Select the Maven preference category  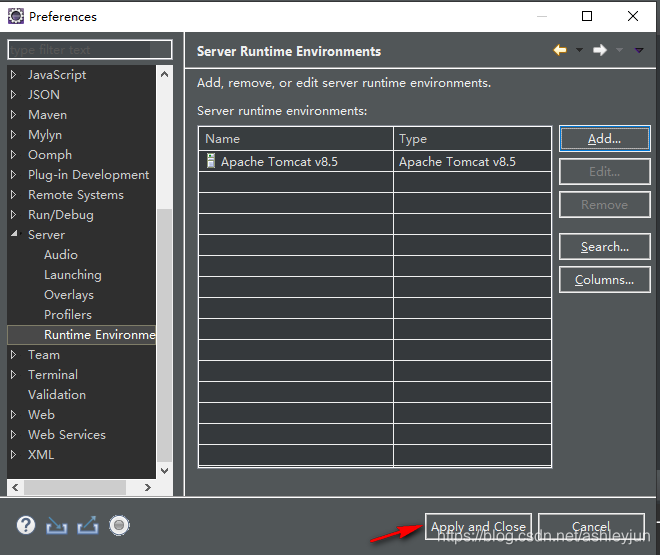[47, 114]
